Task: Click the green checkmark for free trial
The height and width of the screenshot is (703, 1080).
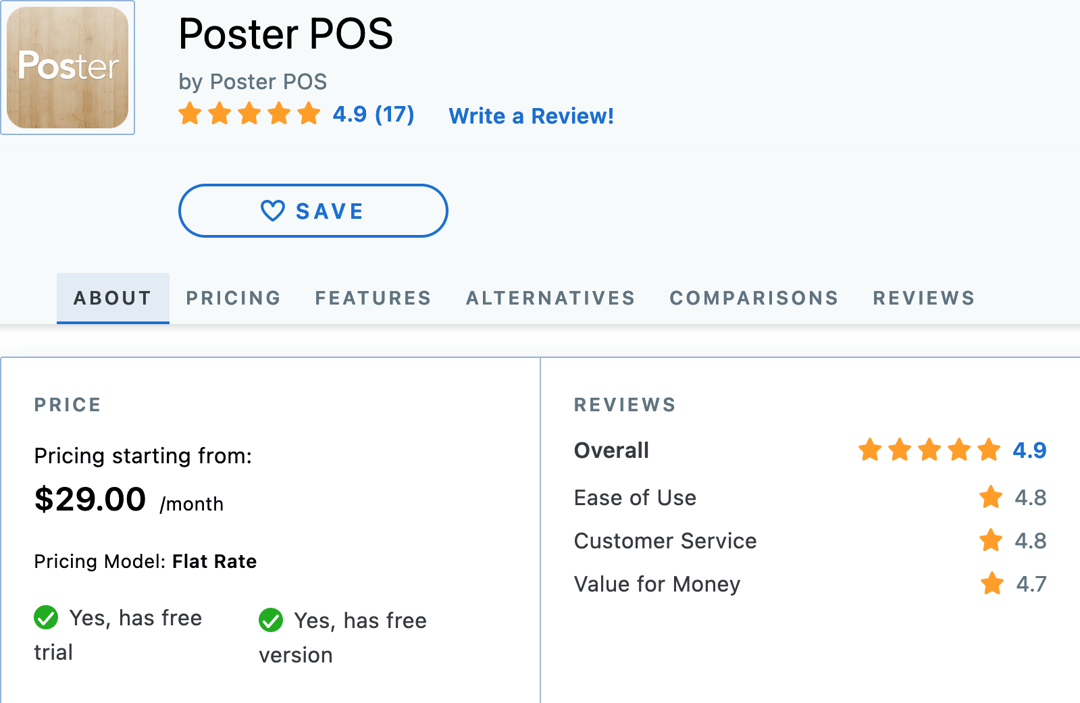Action: (46, 618)
